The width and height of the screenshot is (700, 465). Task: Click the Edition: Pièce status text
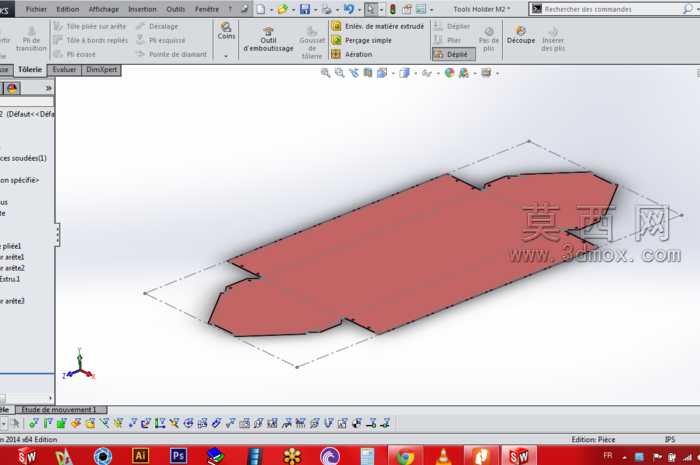tap(593, 440)
